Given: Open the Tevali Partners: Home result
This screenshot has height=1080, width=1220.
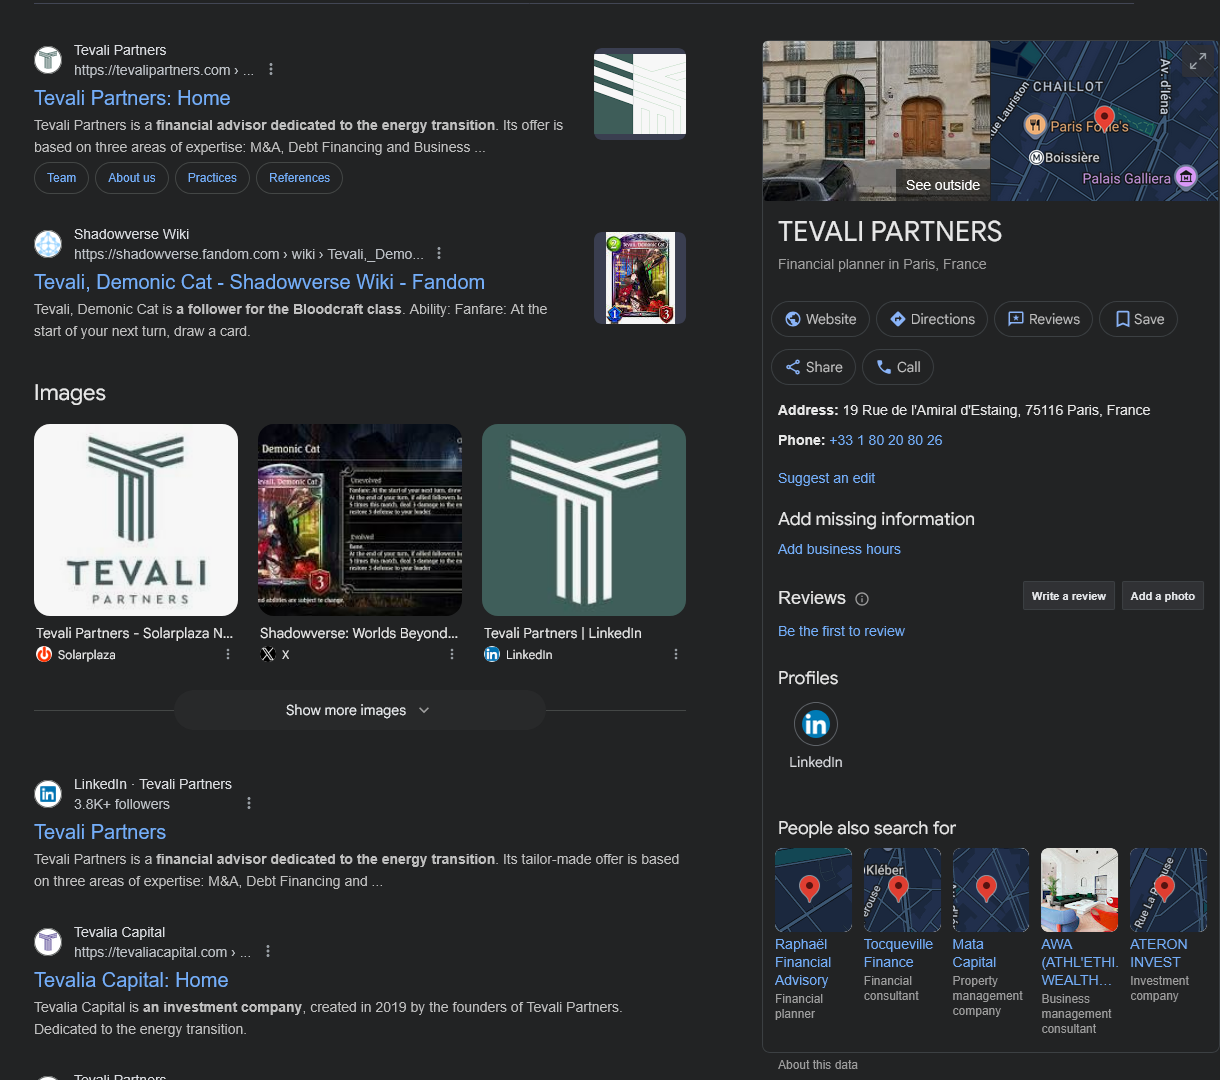Looking at the screenshot, I should pyautogui.click(x=132, y=98).
